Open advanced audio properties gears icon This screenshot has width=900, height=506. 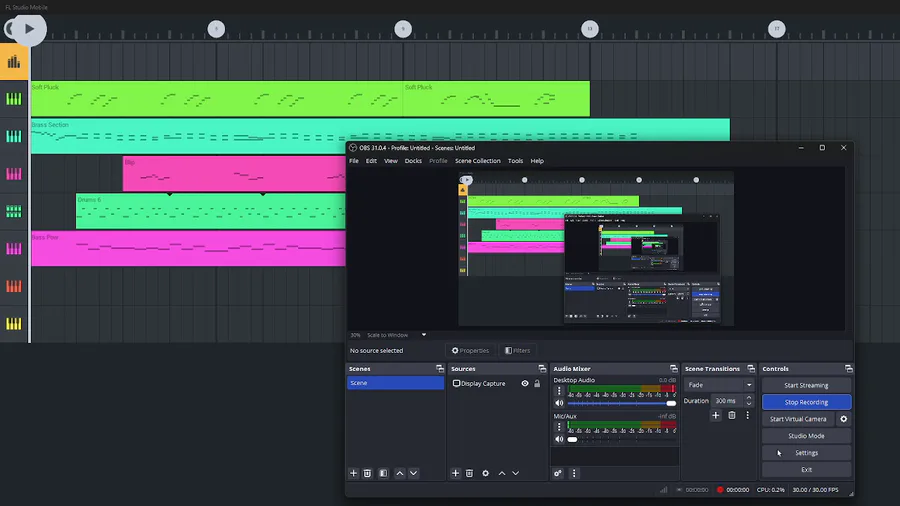[558, 473]
